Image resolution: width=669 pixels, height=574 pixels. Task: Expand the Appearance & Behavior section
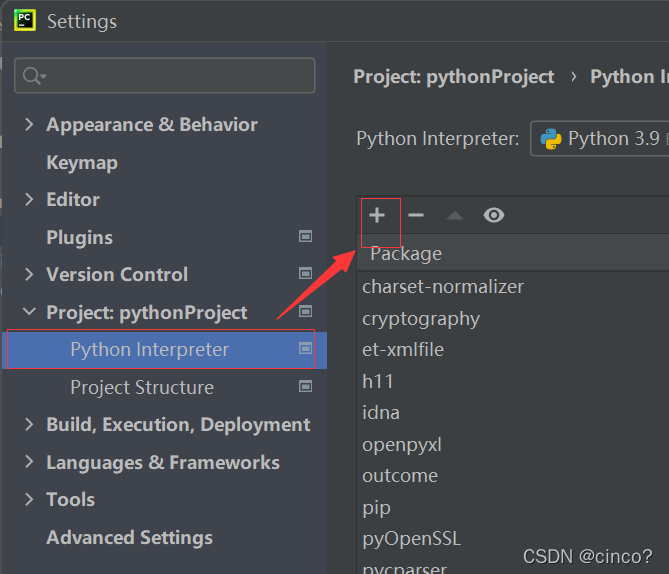29,124
